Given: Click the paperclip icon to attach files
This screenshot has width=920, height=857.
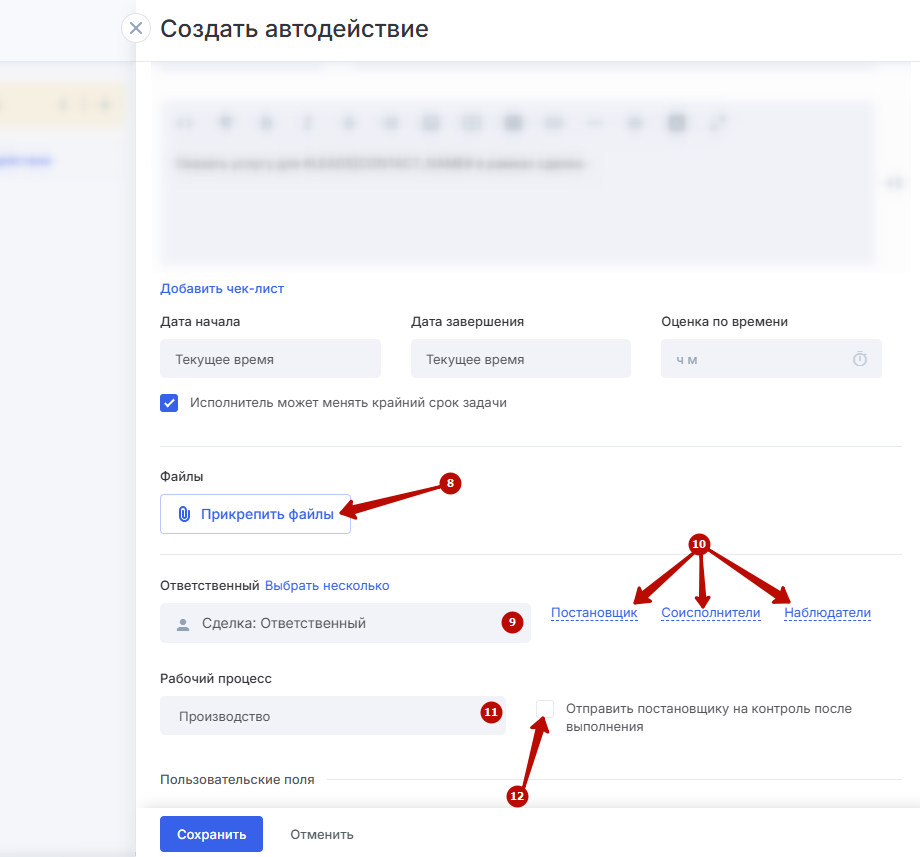Looking at the screenshot, I should point(184,514).
